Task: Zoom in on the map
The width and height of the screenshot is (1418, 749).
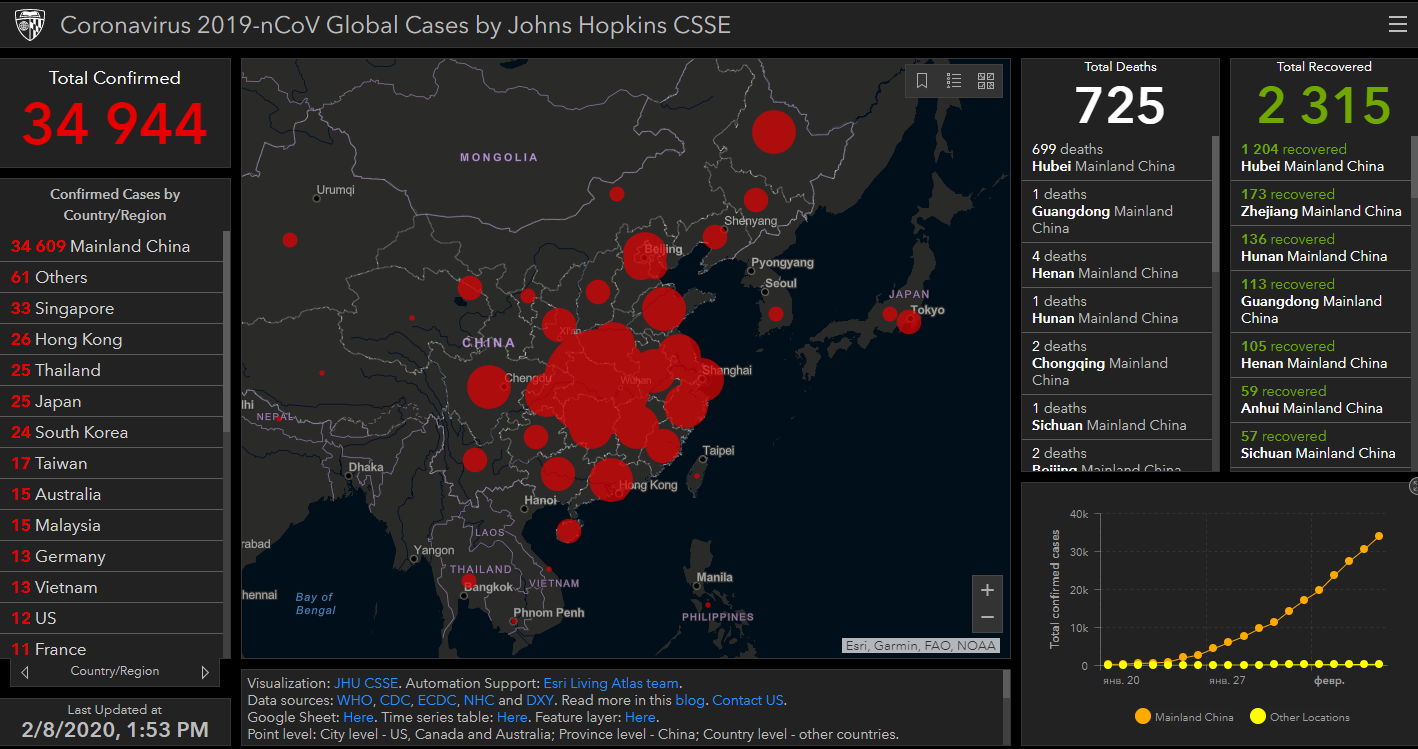Action: point(987,589)
